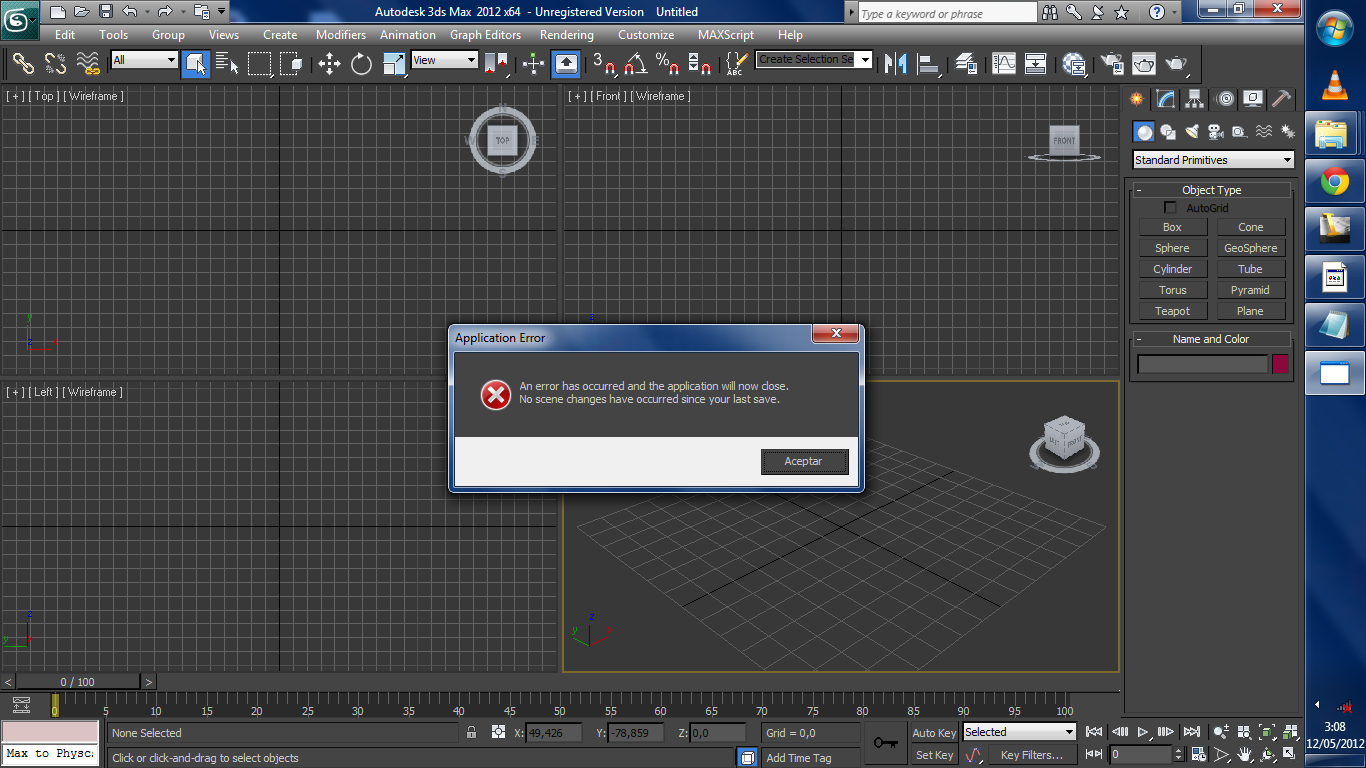Click the object name input field
This screenshot has width=1366, height=768.
1202,365
